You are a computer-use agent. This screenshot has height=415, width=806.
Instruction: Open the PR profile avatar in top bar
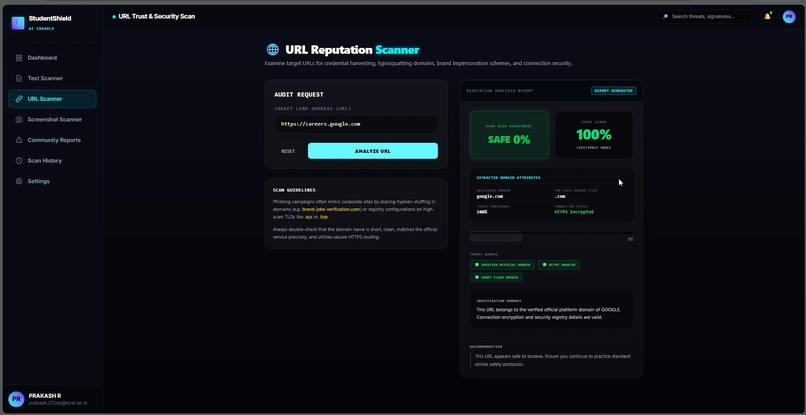789,16
